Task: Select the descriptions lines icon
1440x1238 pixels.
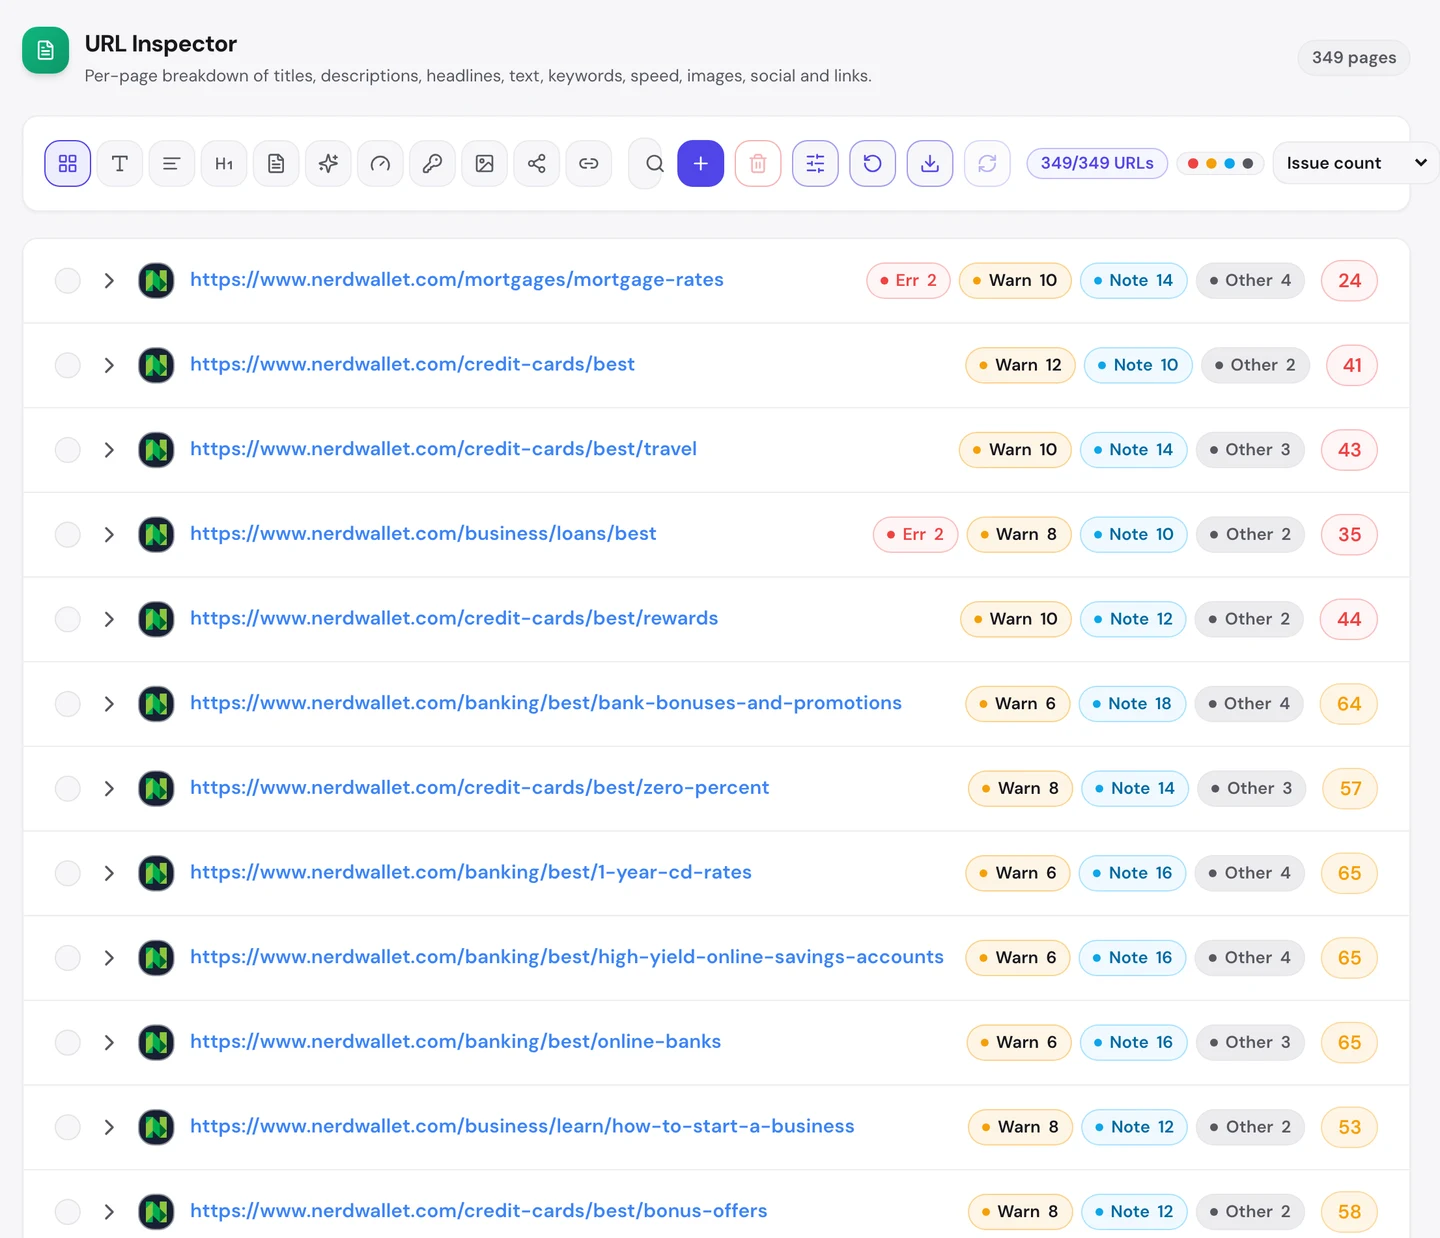Action: click(x=172, y=163)
